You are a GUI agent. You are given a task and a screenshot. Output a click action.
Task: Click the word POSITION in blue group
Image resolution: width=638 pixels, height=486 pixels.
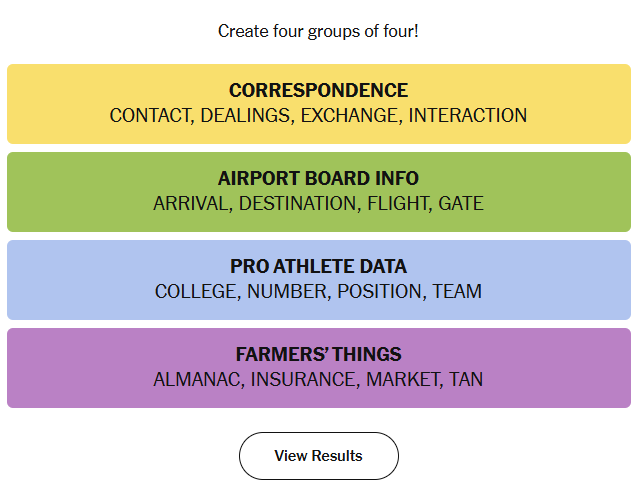(380, 291)
